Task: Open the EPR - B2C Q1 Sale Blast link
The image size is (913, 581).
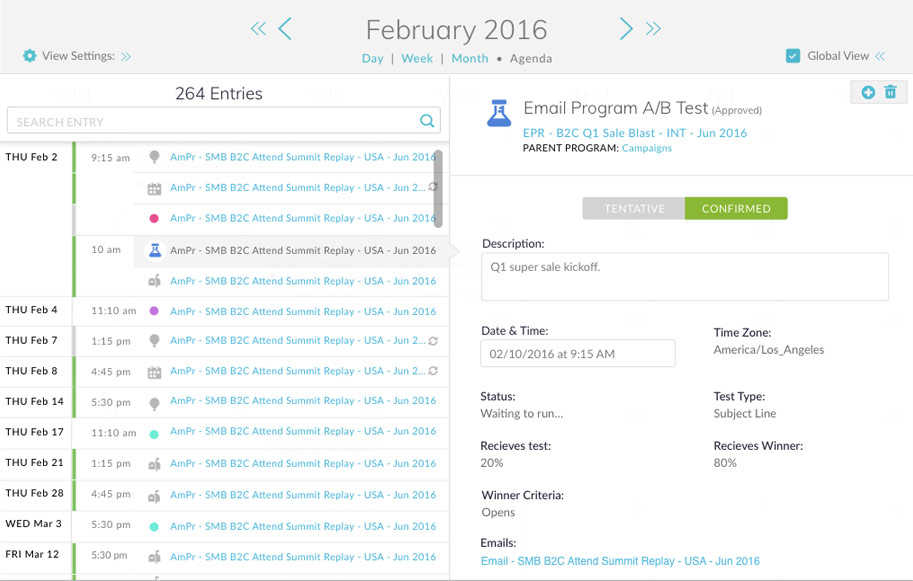Action: 634,132
